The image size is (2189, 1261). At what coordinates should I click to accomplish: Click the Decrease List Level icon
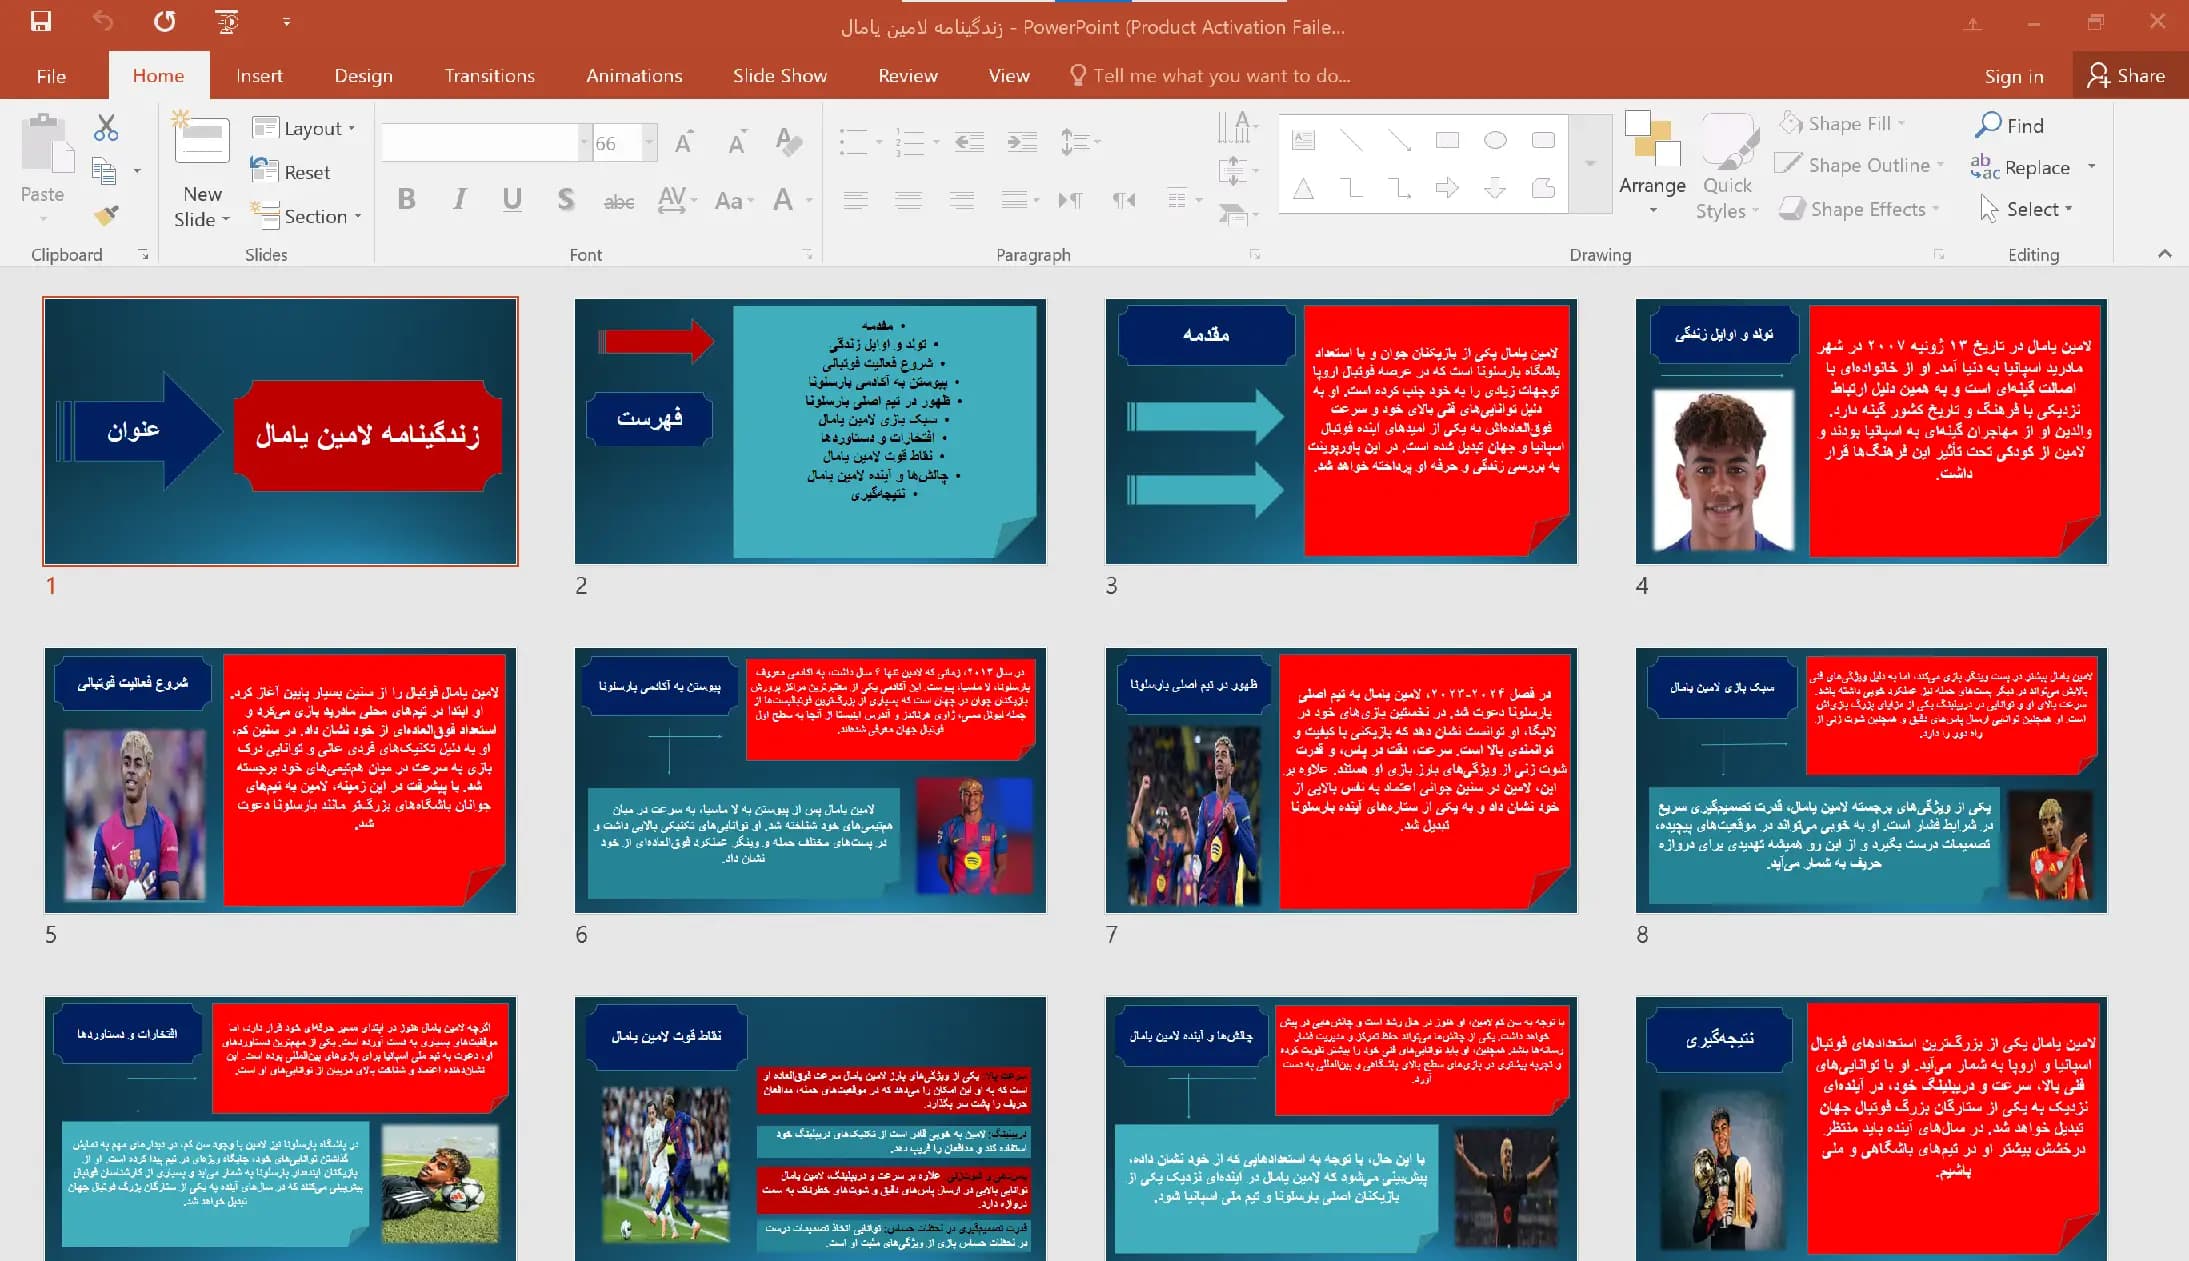tap(969, 143)
